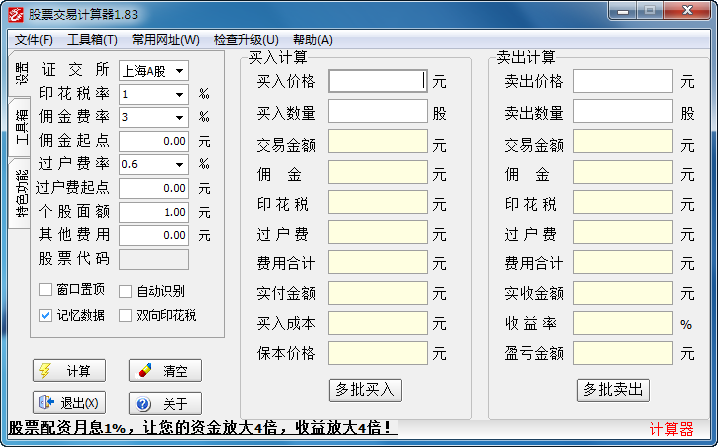718x447 pixels.
Task: Click the 买入成本 result field
Action: pyautogui.click(x=378, y=322)
